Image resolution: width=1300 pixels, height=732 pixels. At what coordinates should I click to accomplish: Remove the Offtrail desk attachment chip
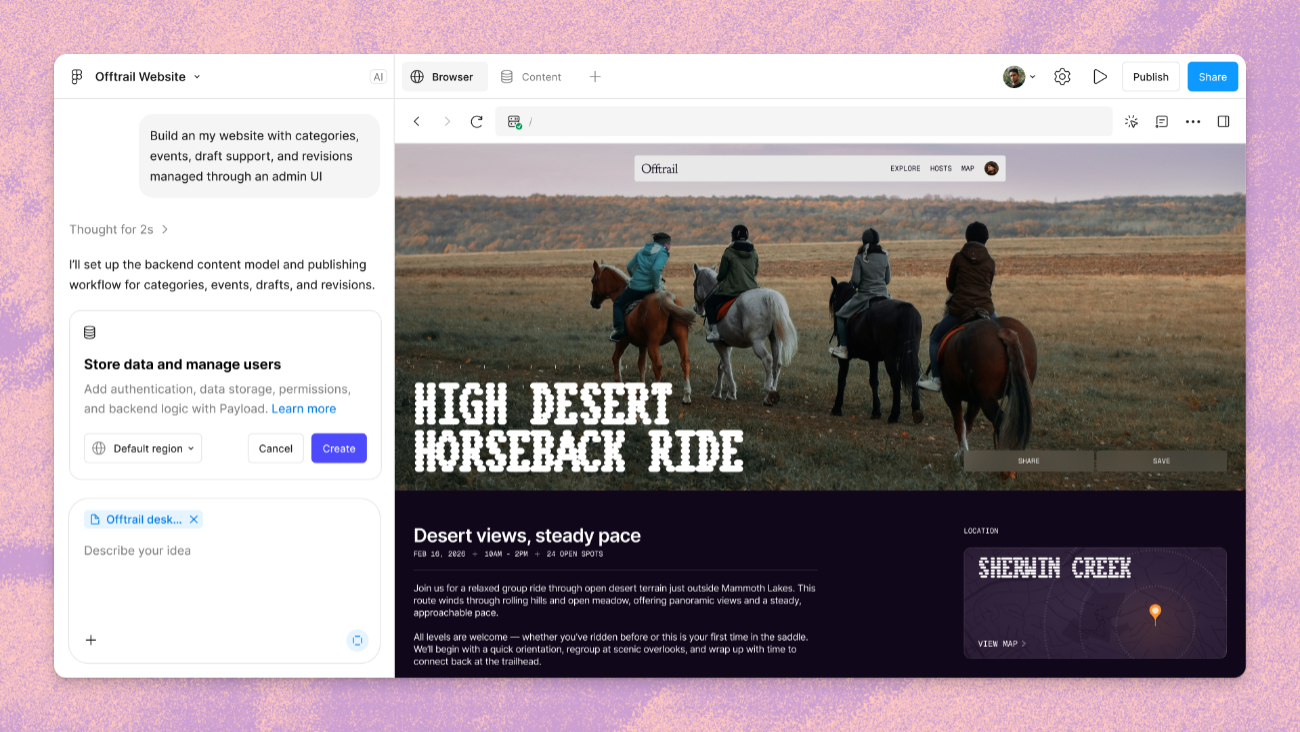194,520
